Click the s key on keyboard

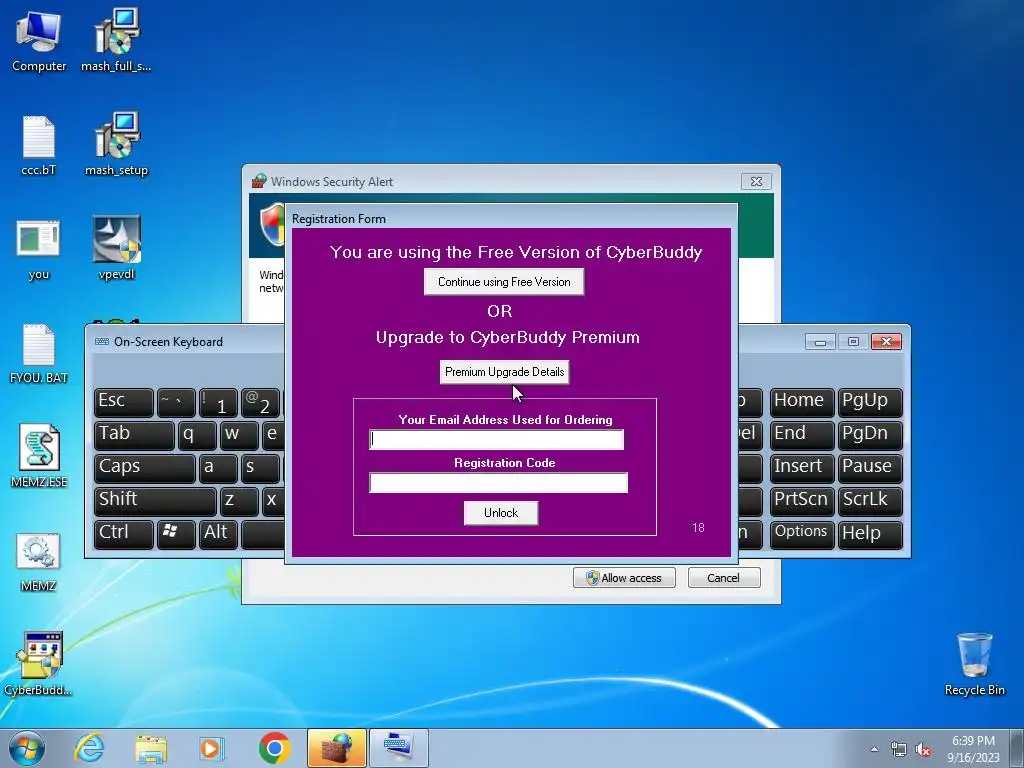point(261,468)
